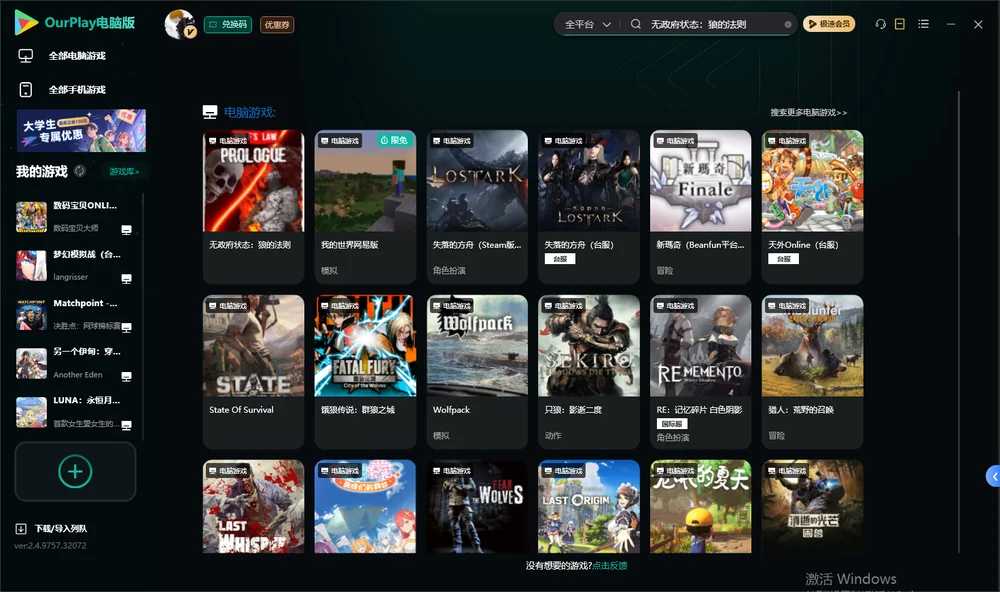Click the 台服 tag on 天外Online
The image size is (1000, 592).
[784, 258]
